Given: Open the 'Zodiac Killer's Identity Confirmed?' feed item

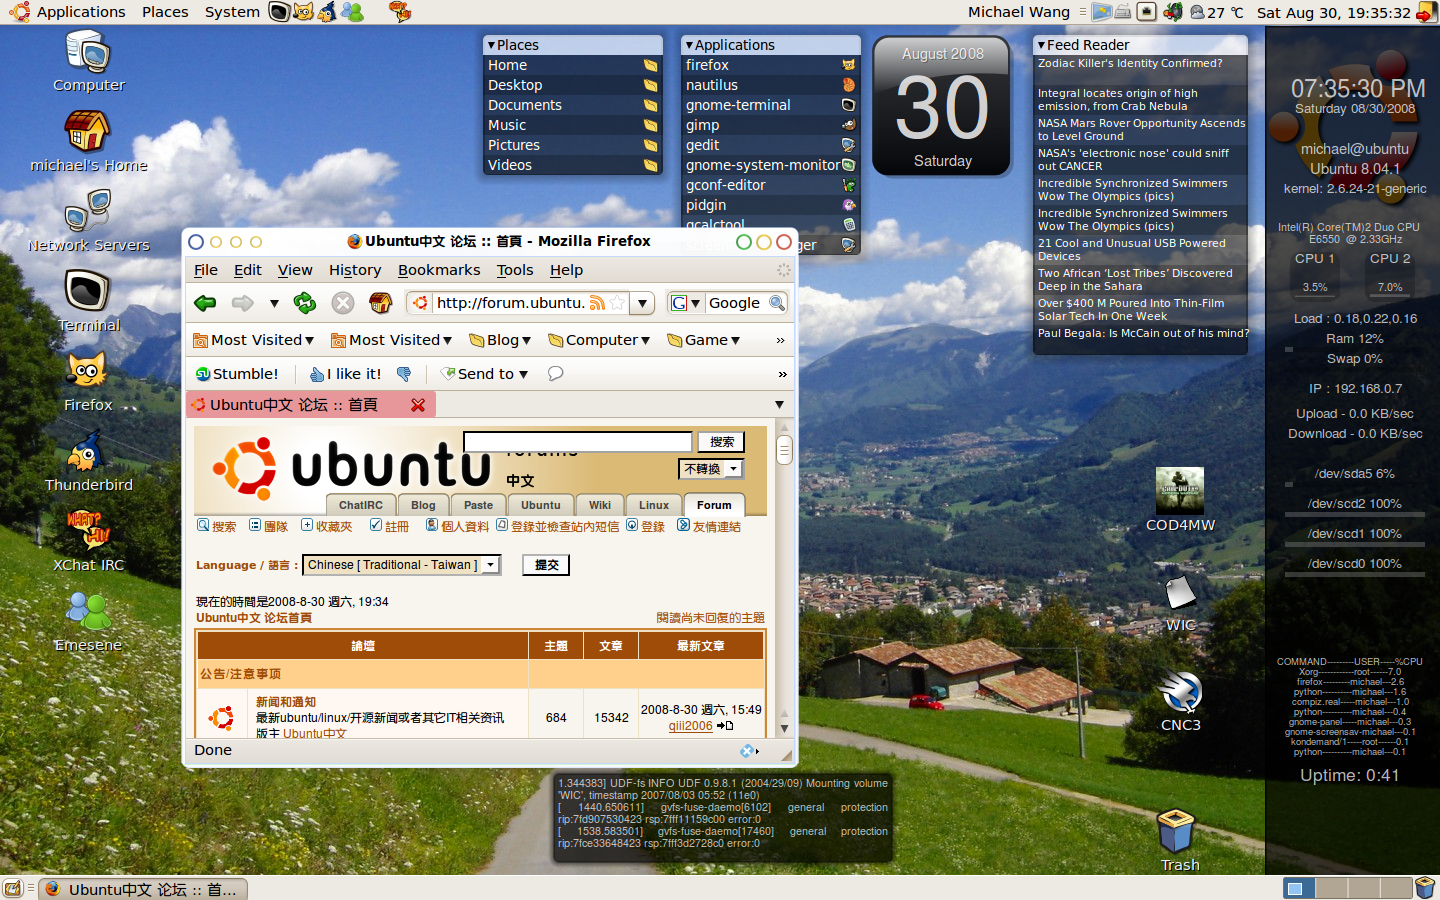Looking at the screenshot, I should 1130,63.
